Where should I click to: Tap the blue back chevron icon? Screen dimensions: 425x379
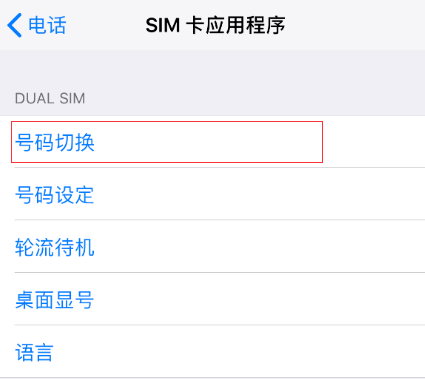point(15,25)
